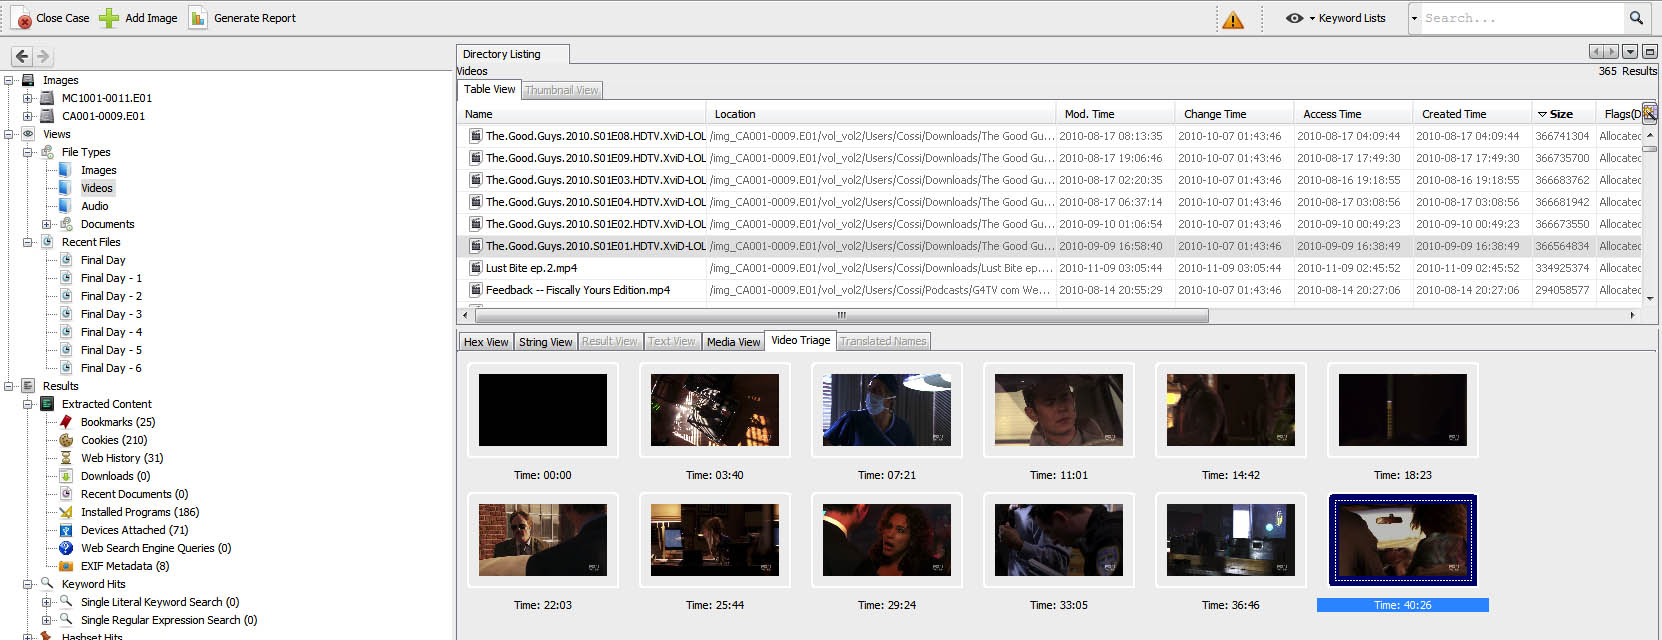
Task: Click the table's vertical scroll up arrow
Action: pos(1649,134)
